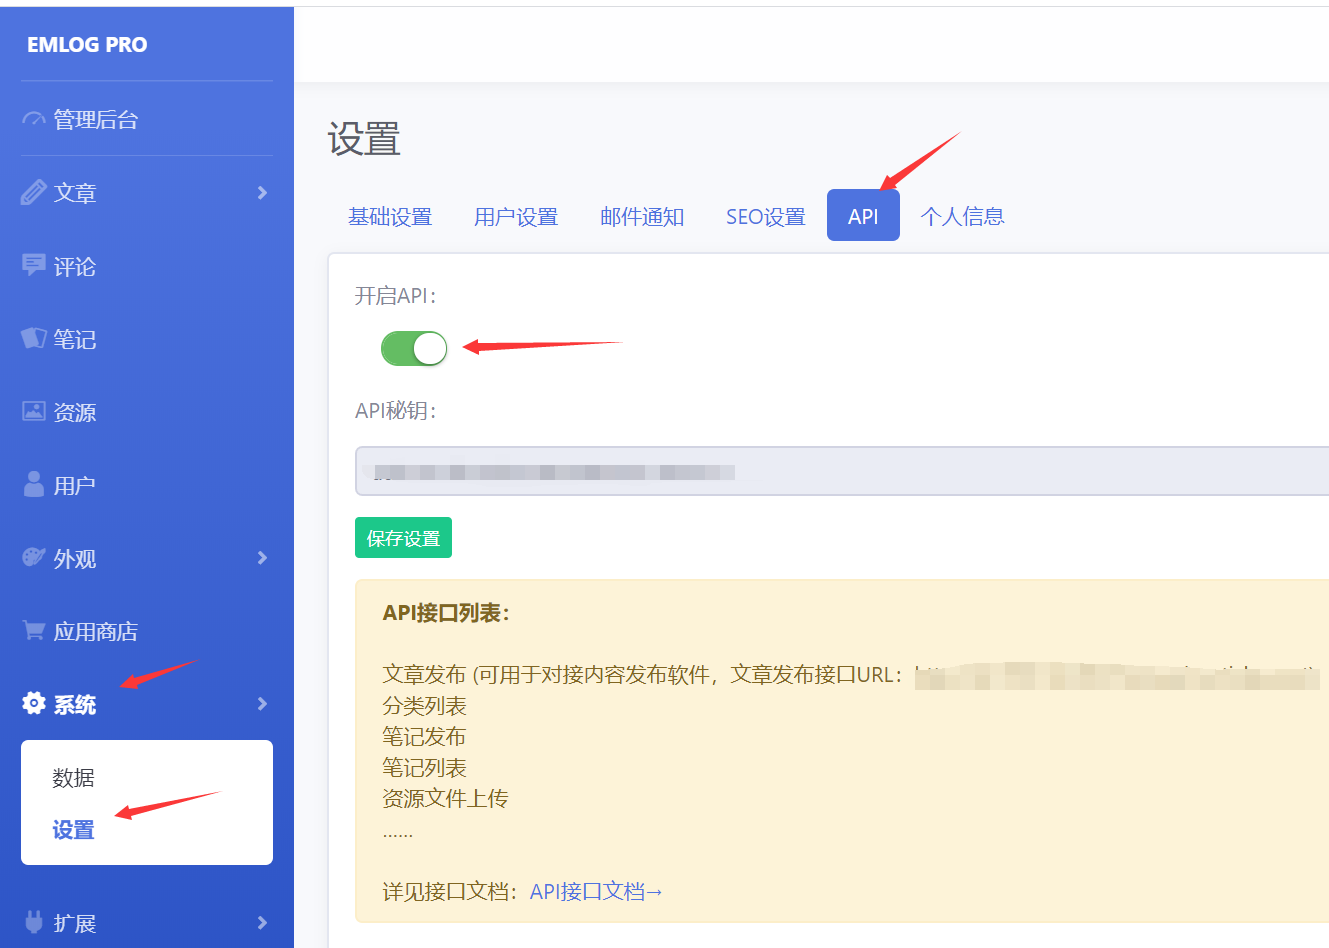This screenshot has width=1329, height=948.
Task: Click the notes icon beside 笔记
Action: pyautogui.click(x=34, y=338)
